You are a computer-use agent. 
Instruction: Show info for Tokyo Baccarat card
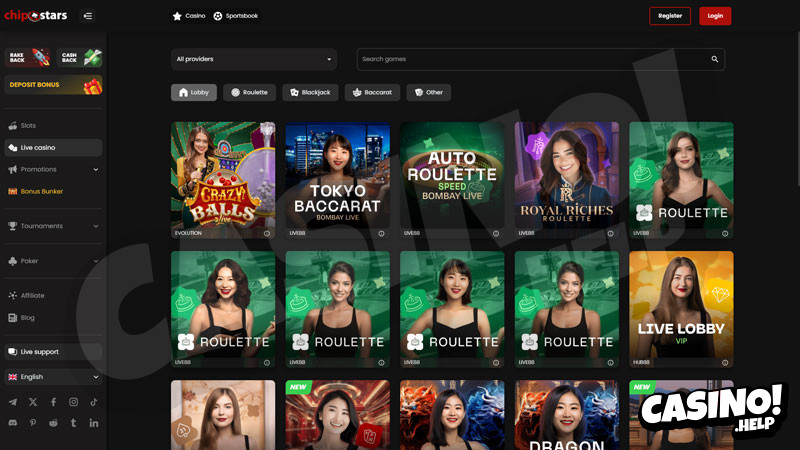click(x=381, y=234)
